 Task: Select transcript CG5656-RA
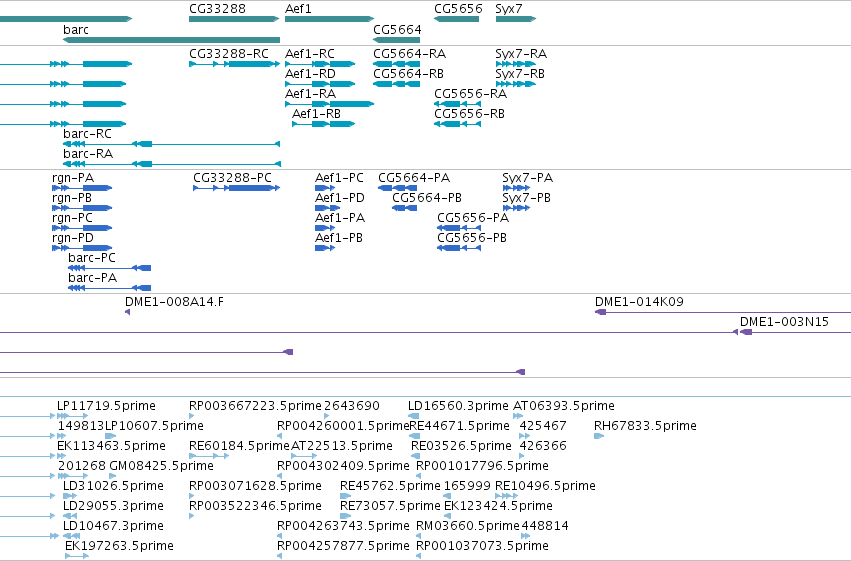[458, 104]
